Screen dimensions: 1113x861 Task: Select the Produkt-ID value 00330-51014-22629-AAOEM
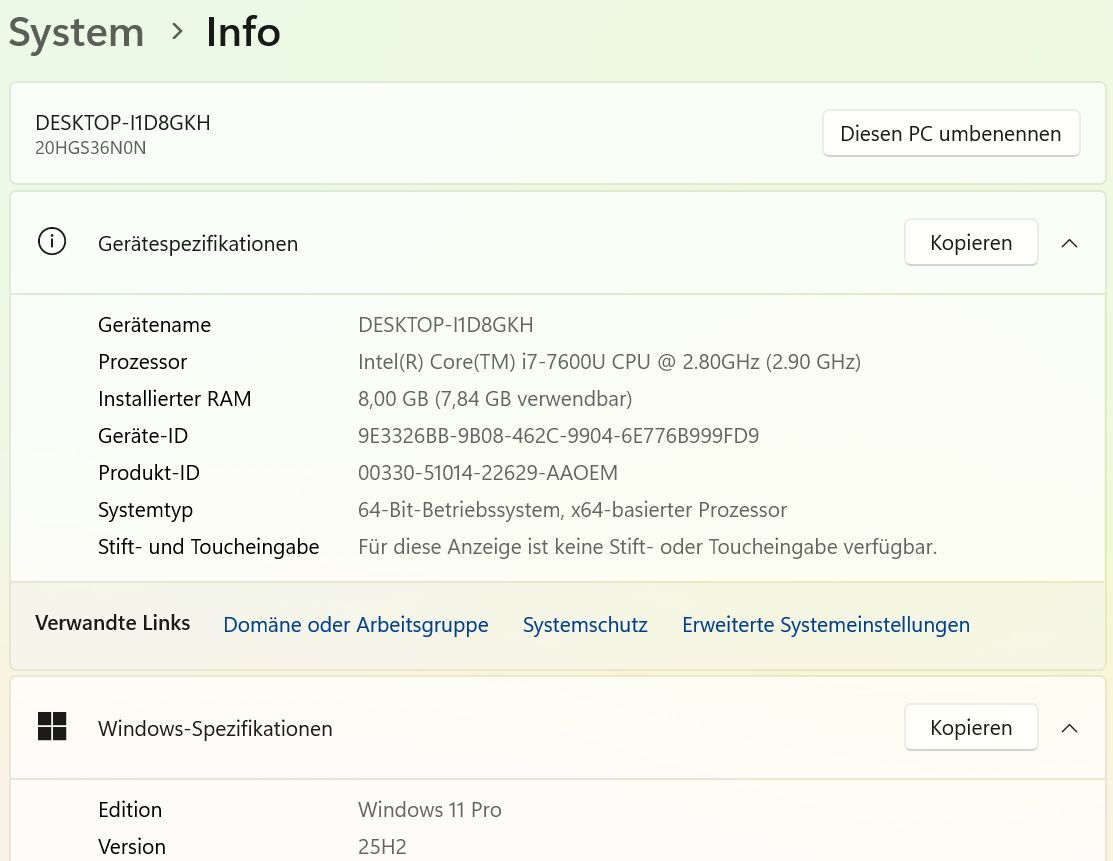coord(487,473)
